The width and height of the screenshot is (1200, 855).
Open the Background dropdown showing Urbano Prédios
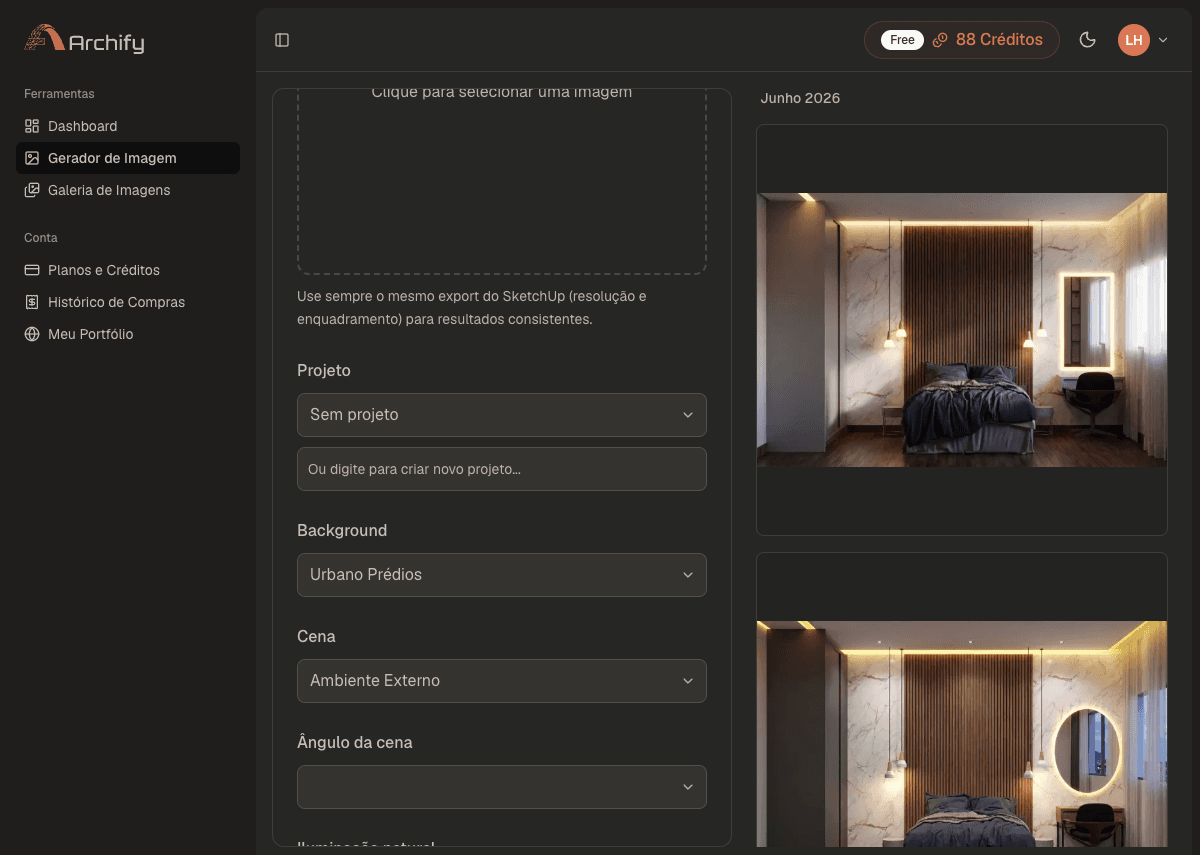(x=502, y=575)
